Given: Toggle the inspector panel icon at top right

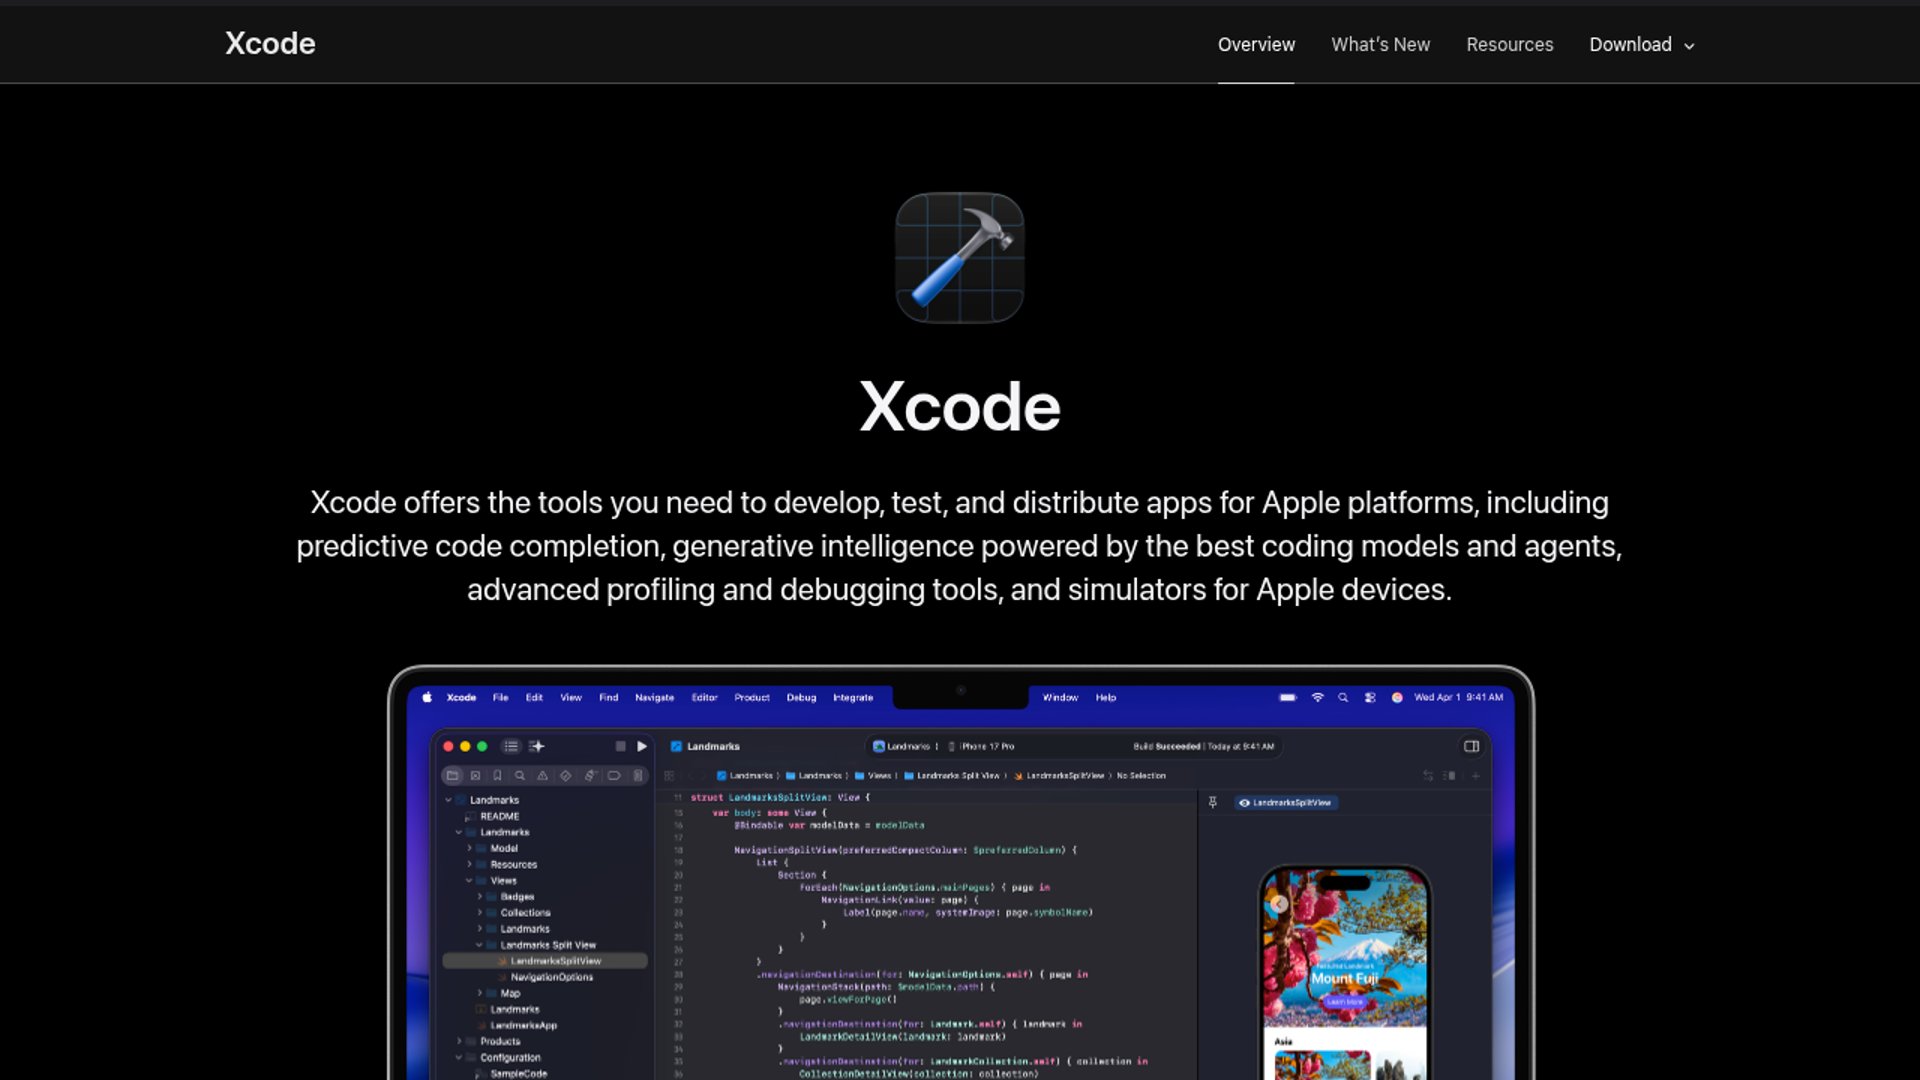Looking at the screenshot, I should pos(1471,746).
